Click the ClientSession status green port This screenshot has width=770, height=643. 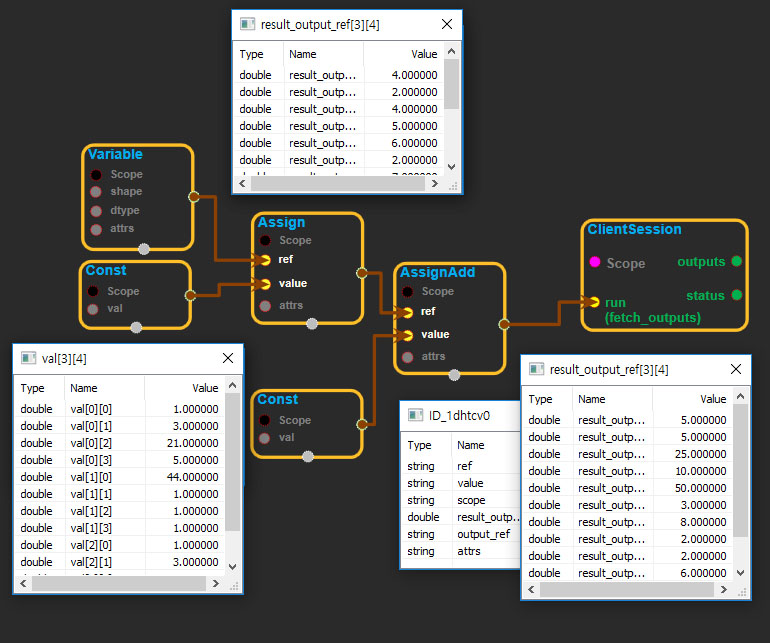[736, 295]
